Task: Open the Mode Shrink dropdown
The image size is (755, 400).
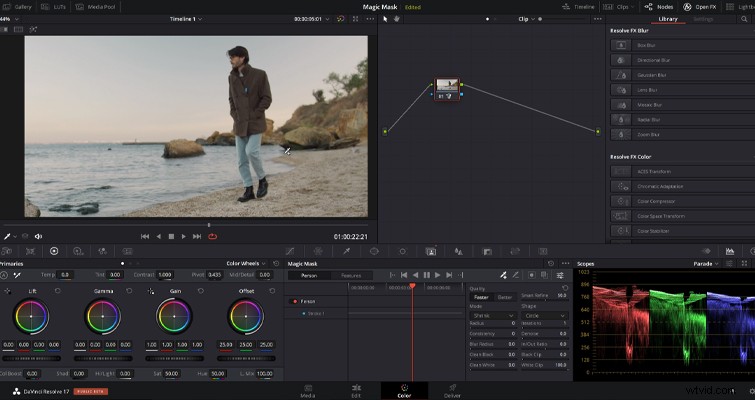Action: coord(492,315)
